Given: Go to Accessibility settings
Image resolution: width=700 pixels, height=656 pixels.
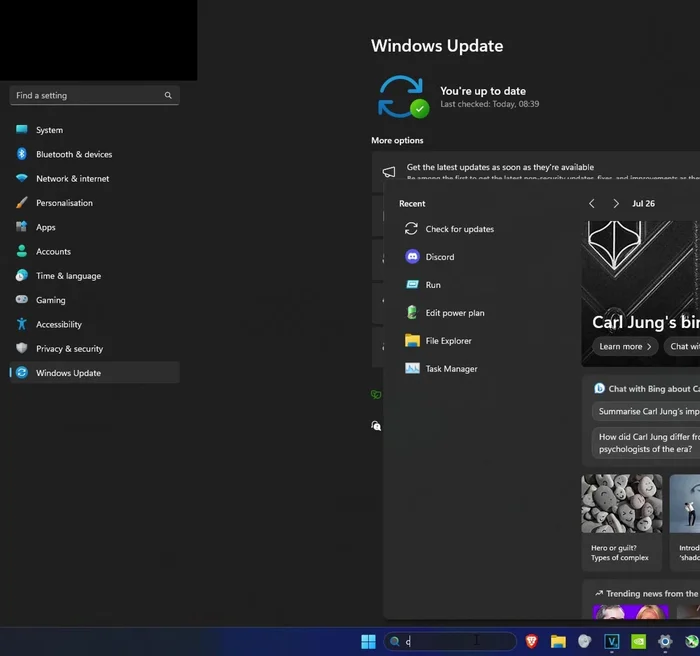Looking at the screenshot, I should 94,324.
